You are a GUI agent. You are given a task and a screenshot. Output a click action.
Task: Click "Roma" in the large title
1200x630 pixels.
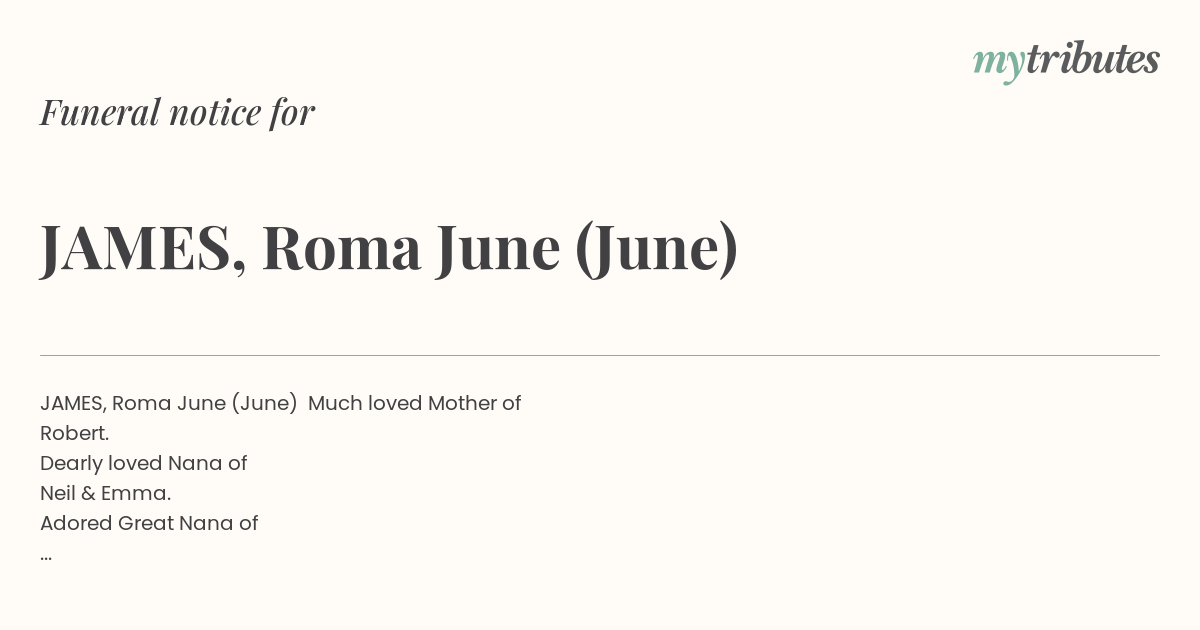click(x=341, y=248)
